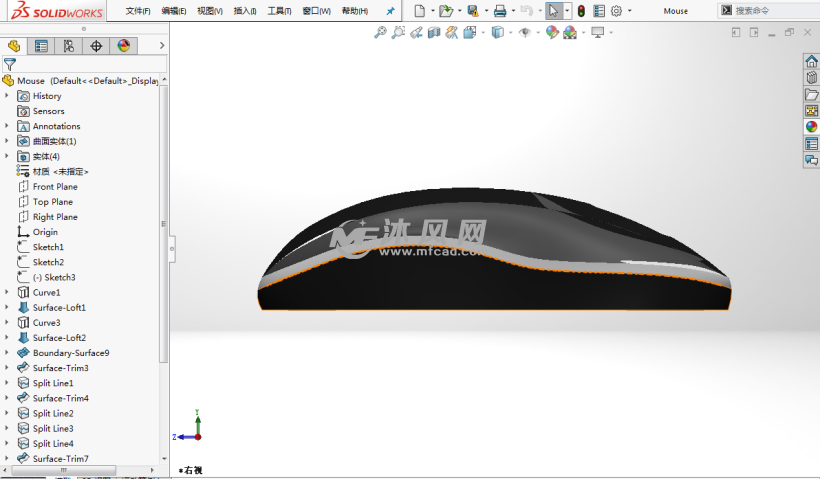Switch to ConfigurationManager tab
The image size is (820, 479).
point(69,46)
